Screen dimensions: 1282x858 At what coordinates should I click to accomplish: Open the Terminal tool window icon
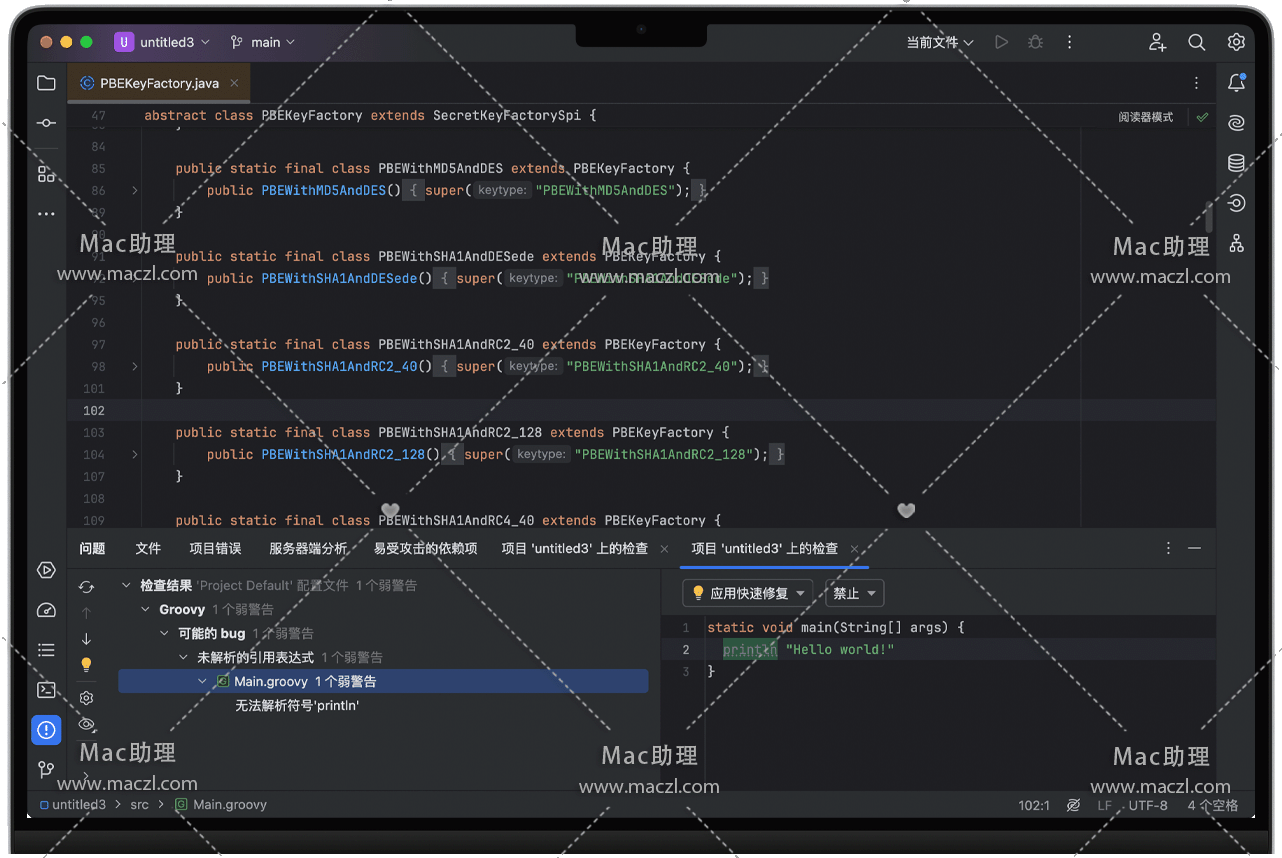pos(46,689)
